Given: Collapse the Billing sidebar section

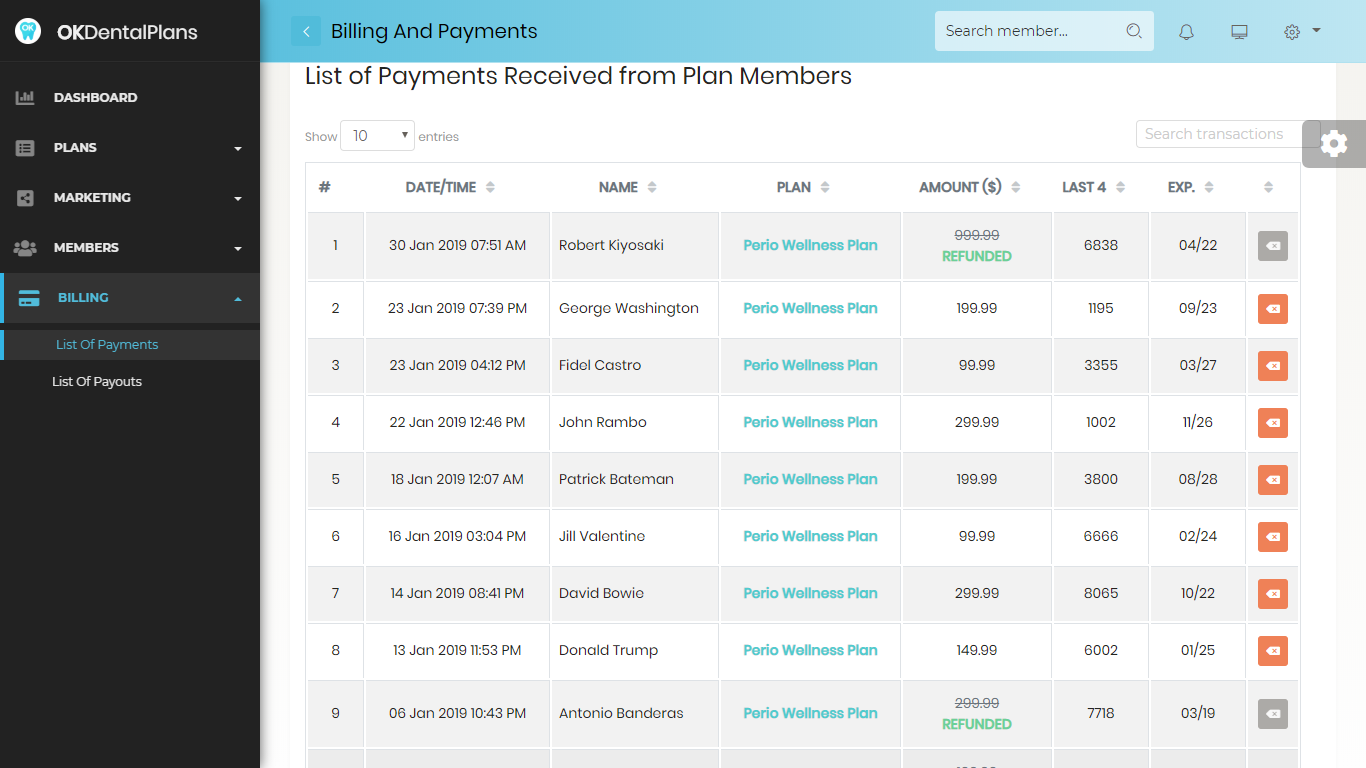Looking at the screenshot, I should coord(130,298).
